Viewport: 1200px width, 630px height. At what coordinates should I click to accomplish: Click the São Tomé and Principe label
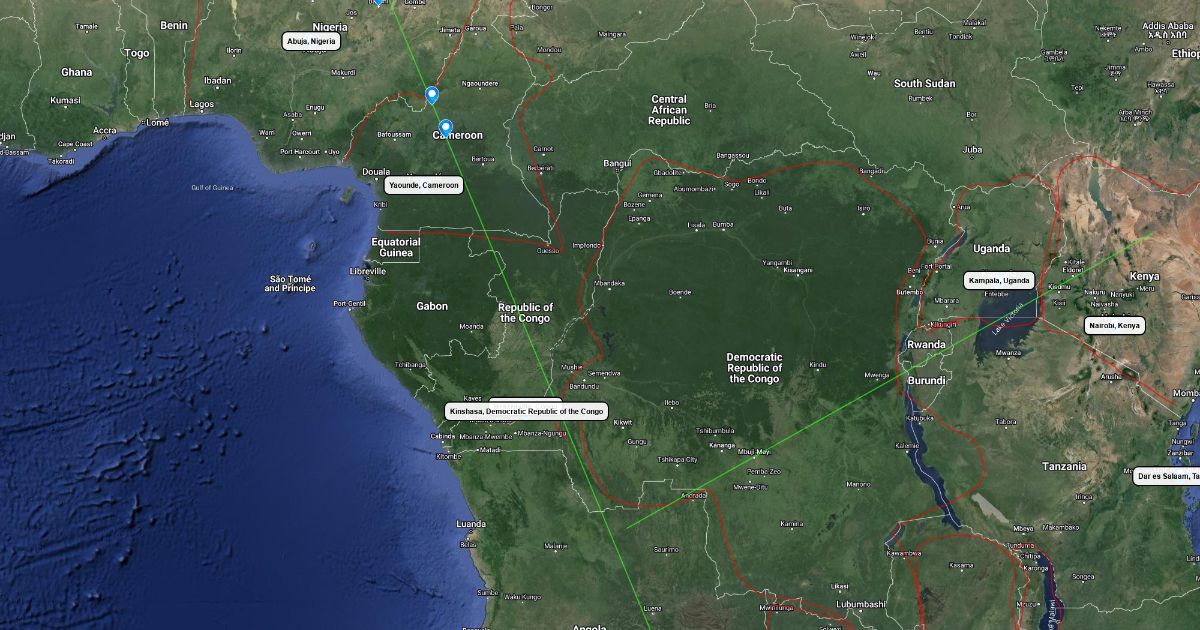290,283
